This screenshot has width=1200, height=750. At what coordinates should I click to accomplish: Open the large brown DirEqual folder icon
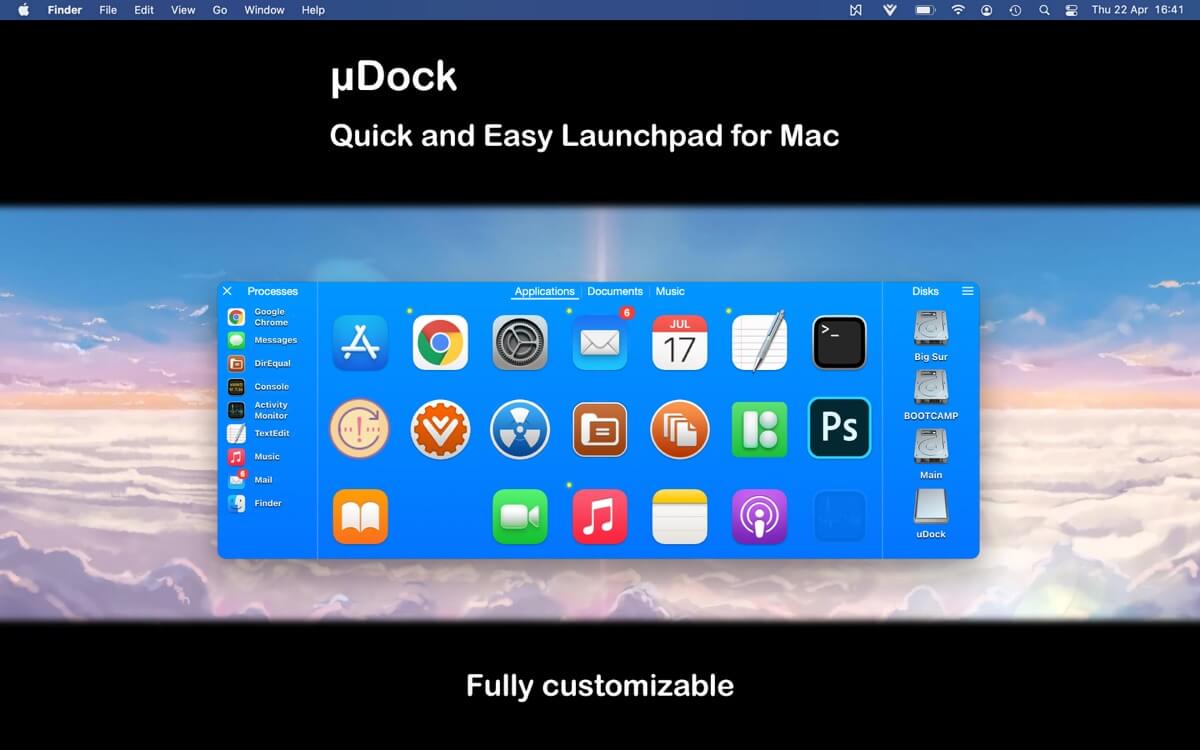click(600, 429)
